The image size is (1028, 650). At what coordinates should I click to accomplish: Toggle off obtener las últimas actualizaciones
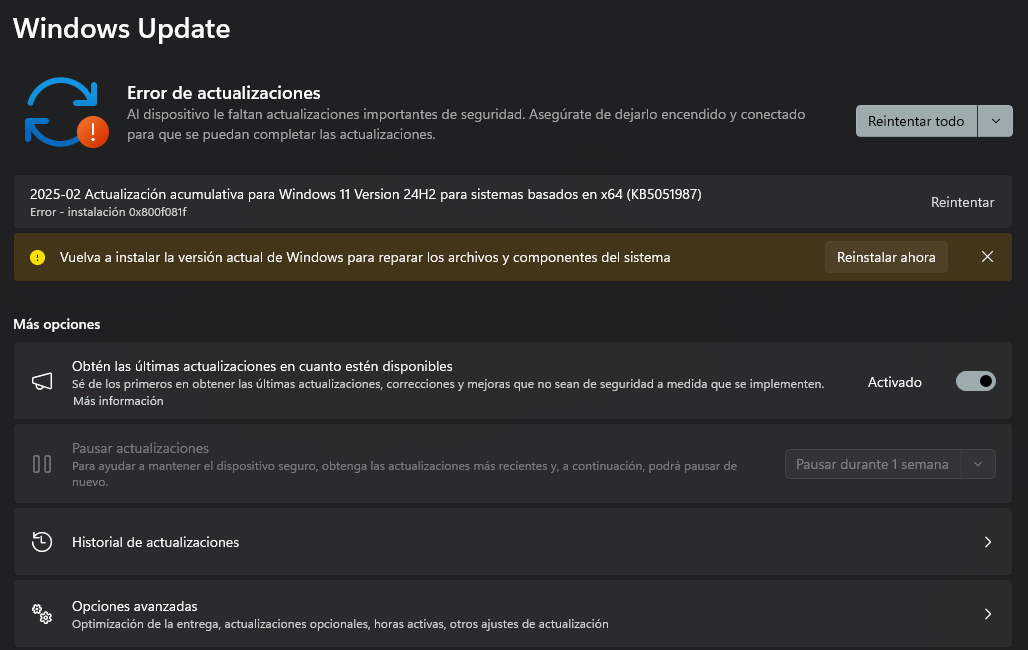click(975, 381)
